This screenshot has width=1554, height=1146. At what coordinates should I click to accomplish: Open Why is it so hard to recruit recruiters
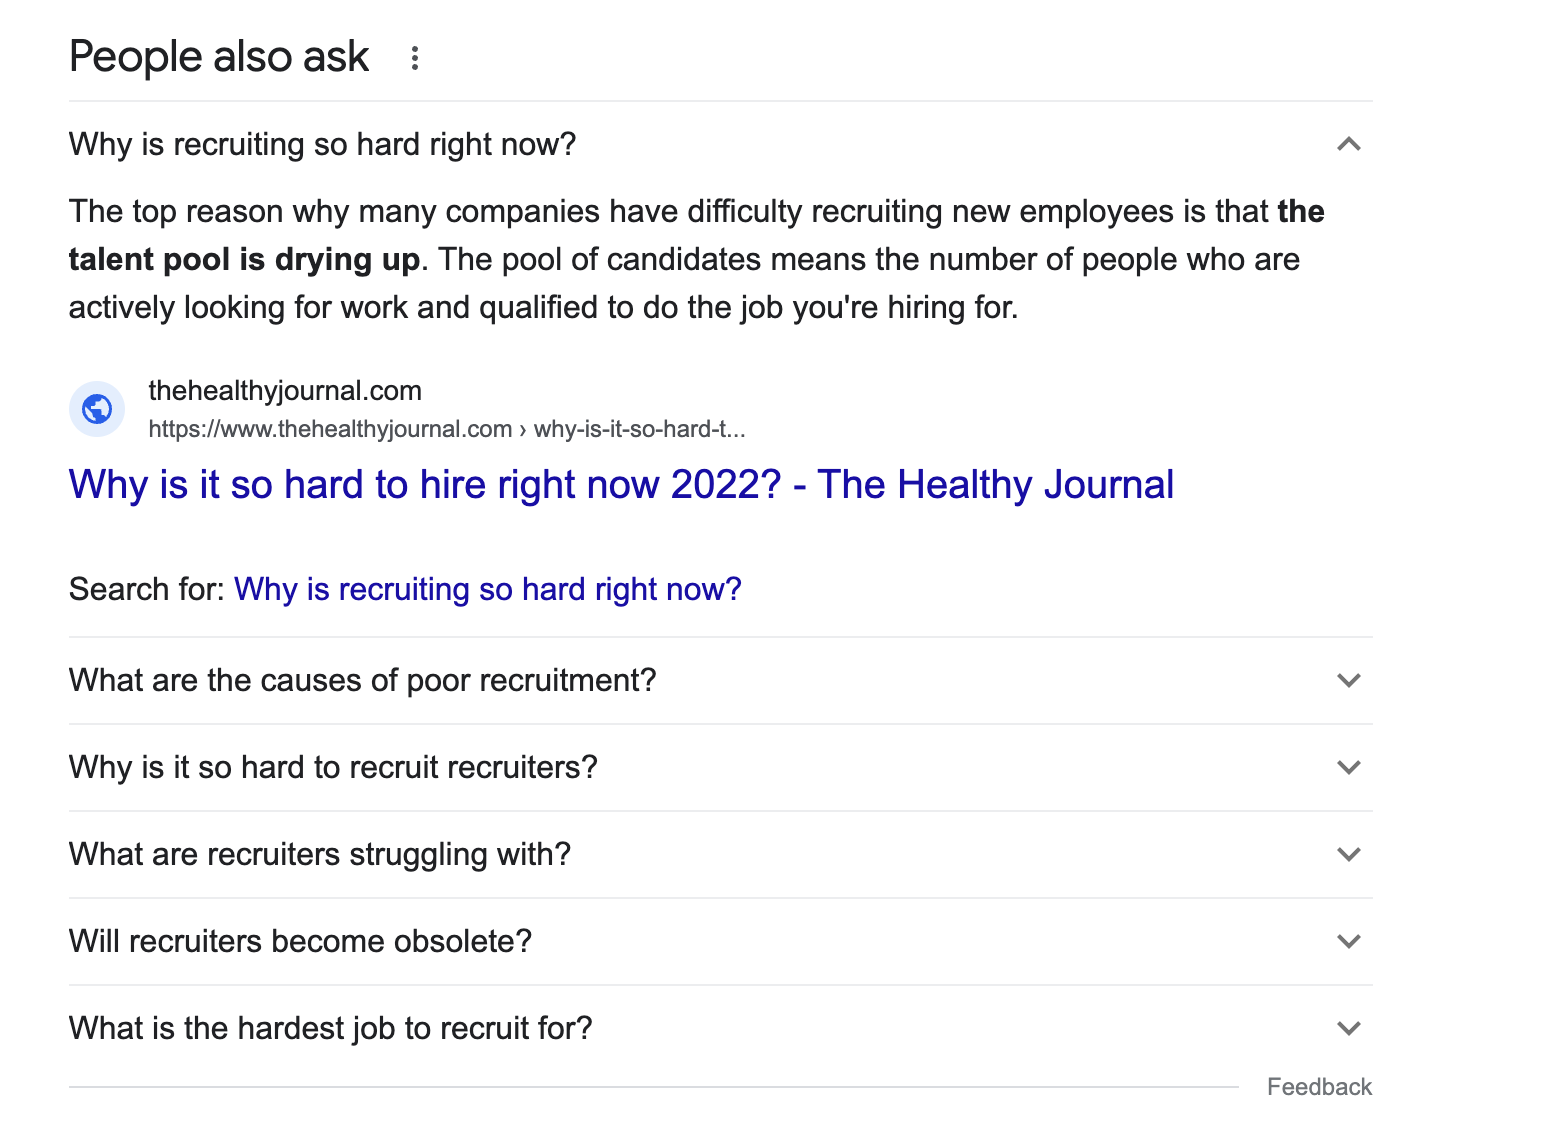tap(333, 767)
